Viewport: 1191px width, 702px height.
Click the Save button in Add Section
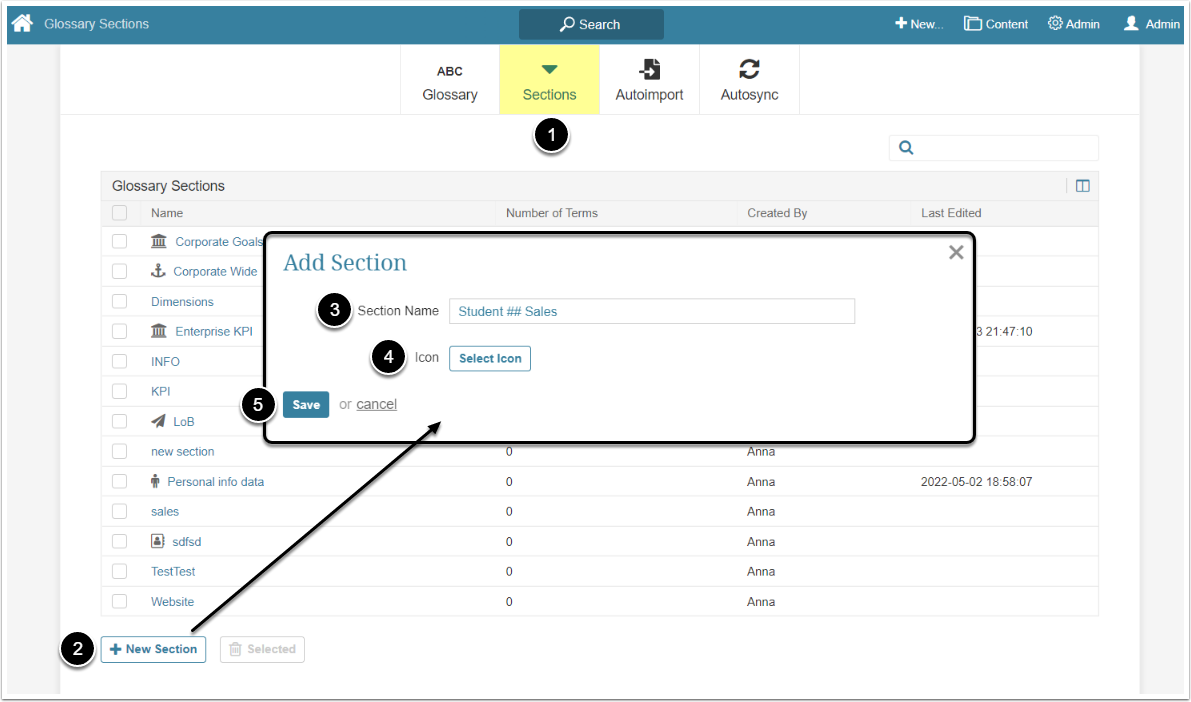[306, 404]
